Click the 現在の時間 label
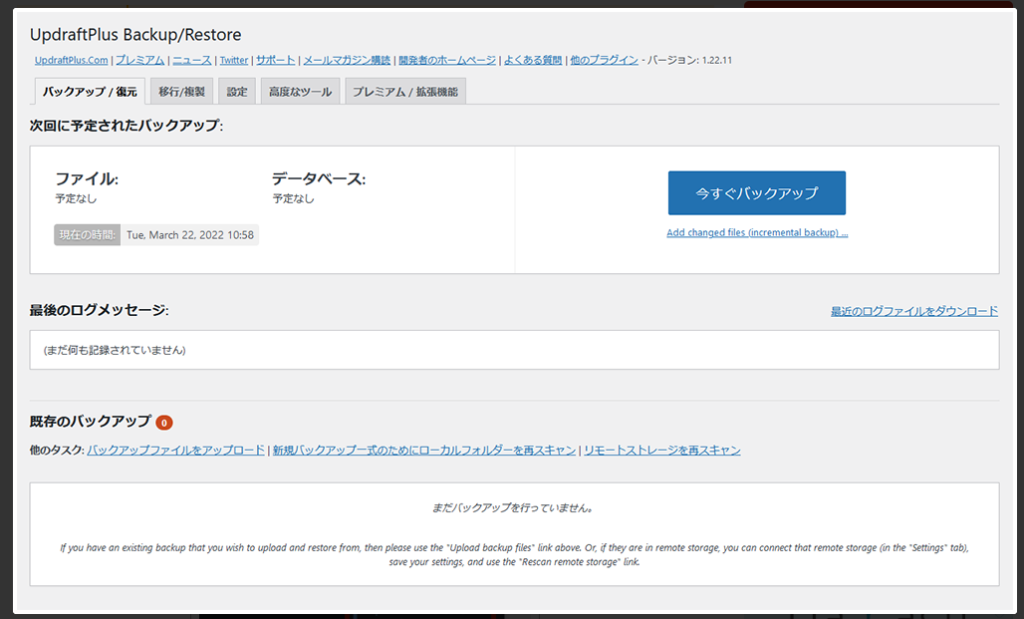 (88, 235)
